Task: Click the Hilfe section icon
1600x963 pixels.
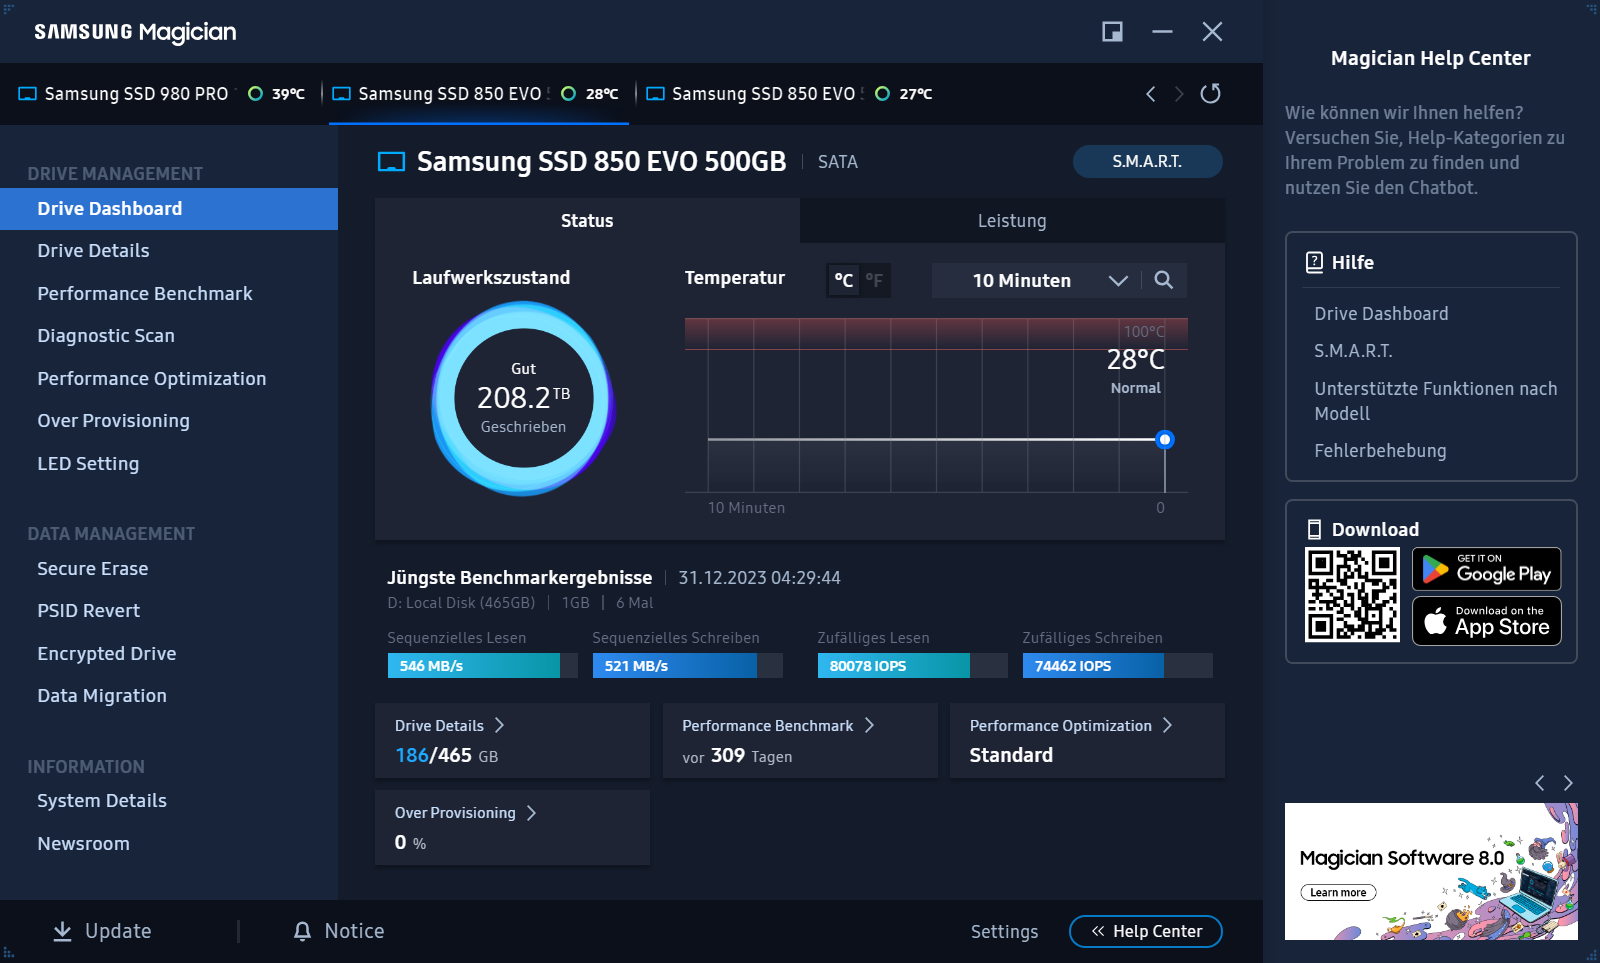Action: click(x=1314, y=262)
